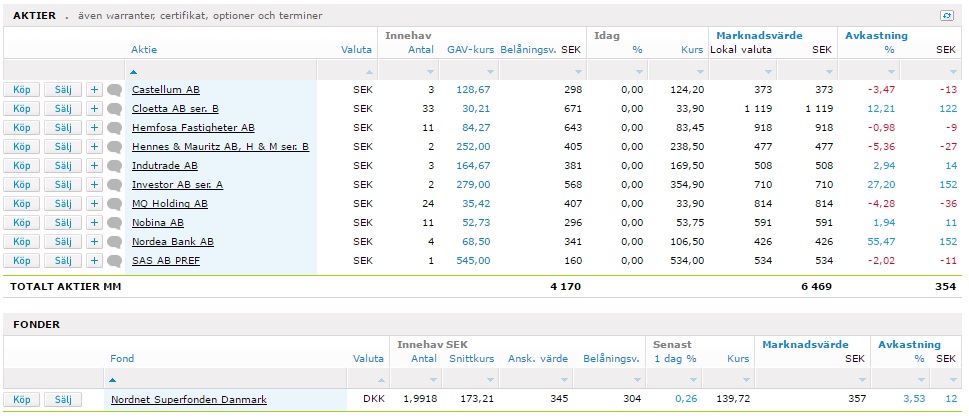Open comment bubble for Investor AB ser. A
The height and width of the screenshot is (416, 969).
pos(114,185)
